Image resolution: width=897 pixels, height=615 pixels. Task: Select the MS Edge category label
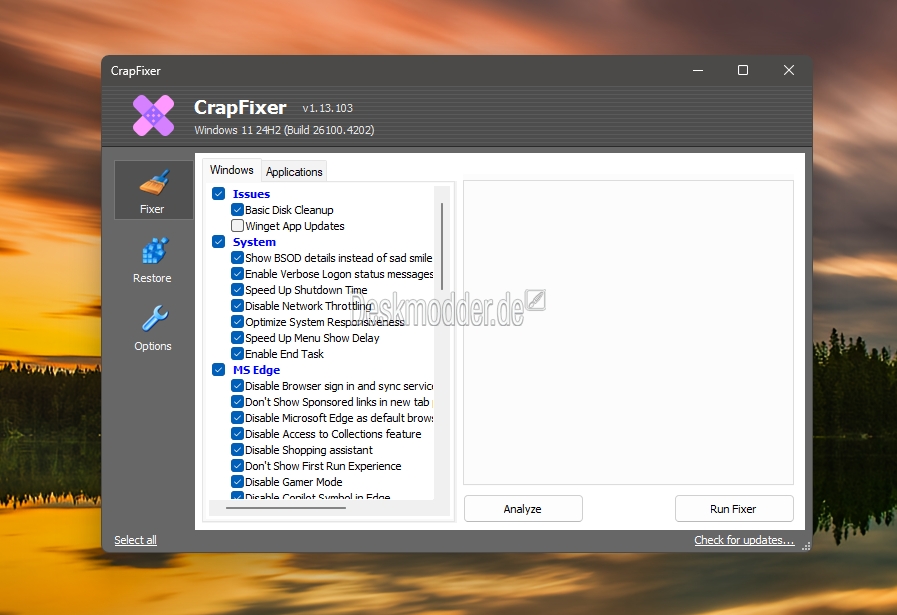pos(256,370)
